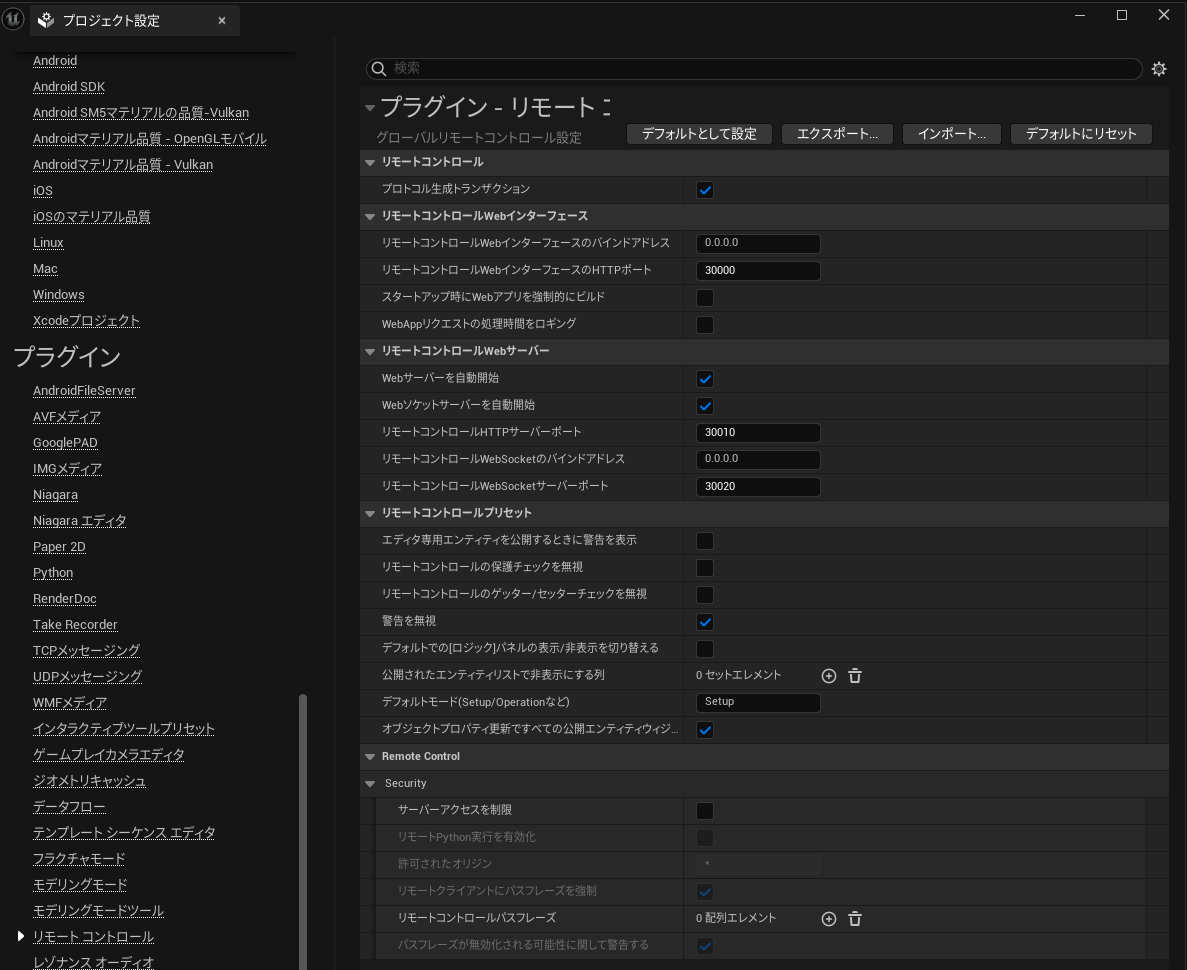Image resolution: width=1187 pixels, height=970 pixels.
Task: Open the settings gear beside the search bar
Action: click(1158, 68)
